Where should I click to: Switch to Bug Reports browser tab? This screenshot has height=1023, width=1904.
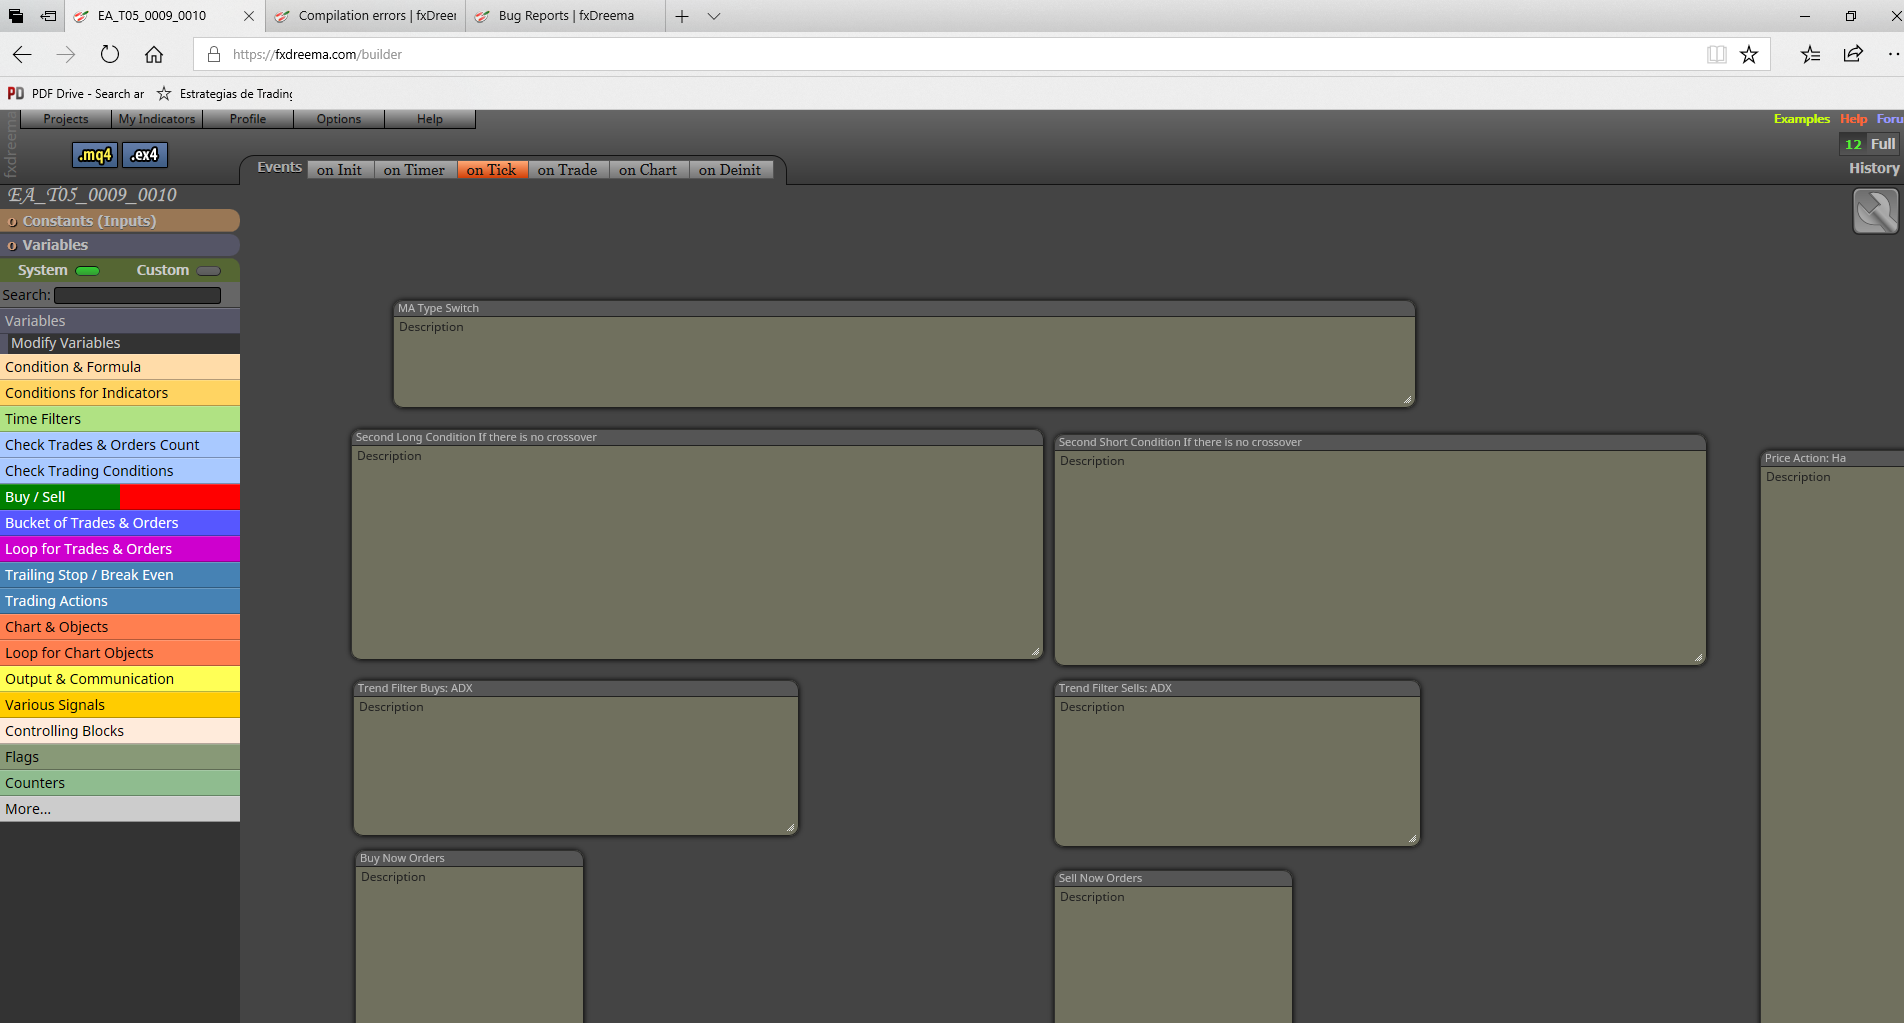(x=566, y=16)
